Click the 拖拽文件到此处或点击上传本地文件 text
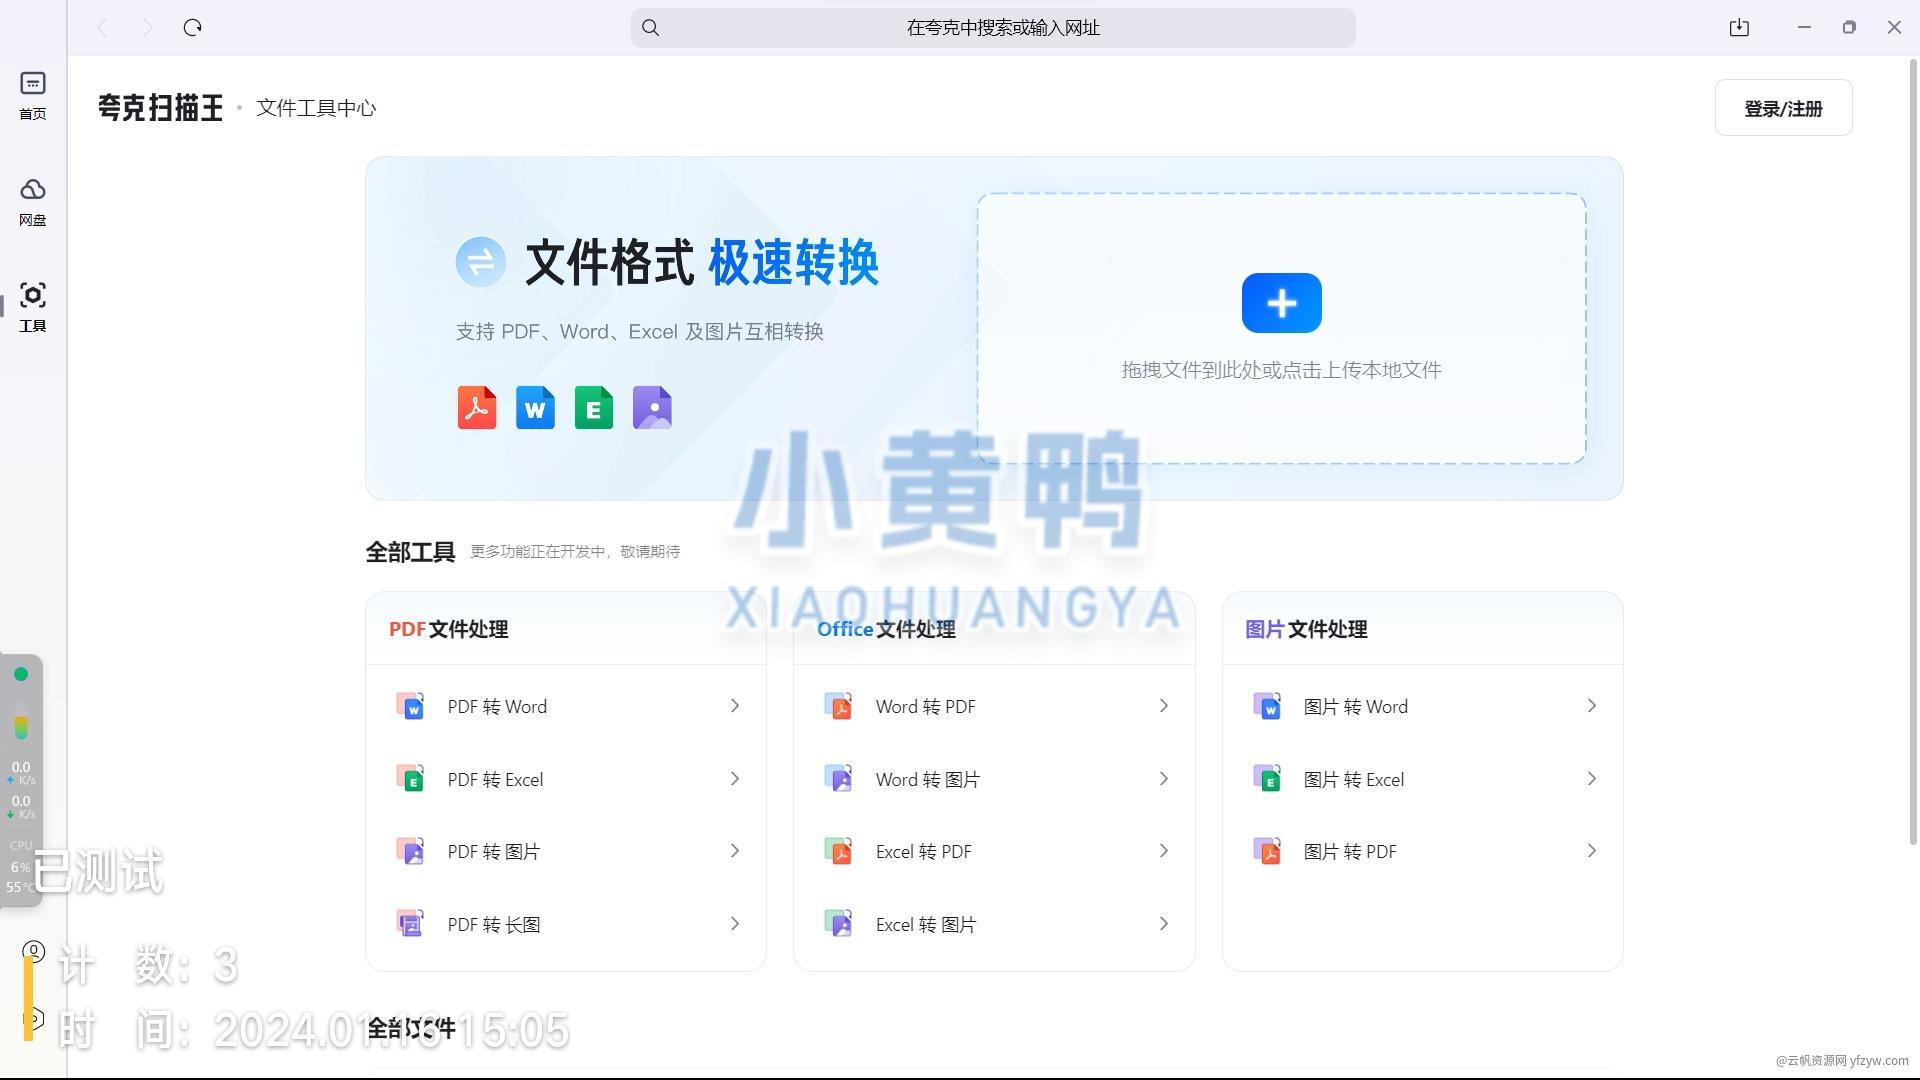The image size is (1920, 1080). [1281, 370]
